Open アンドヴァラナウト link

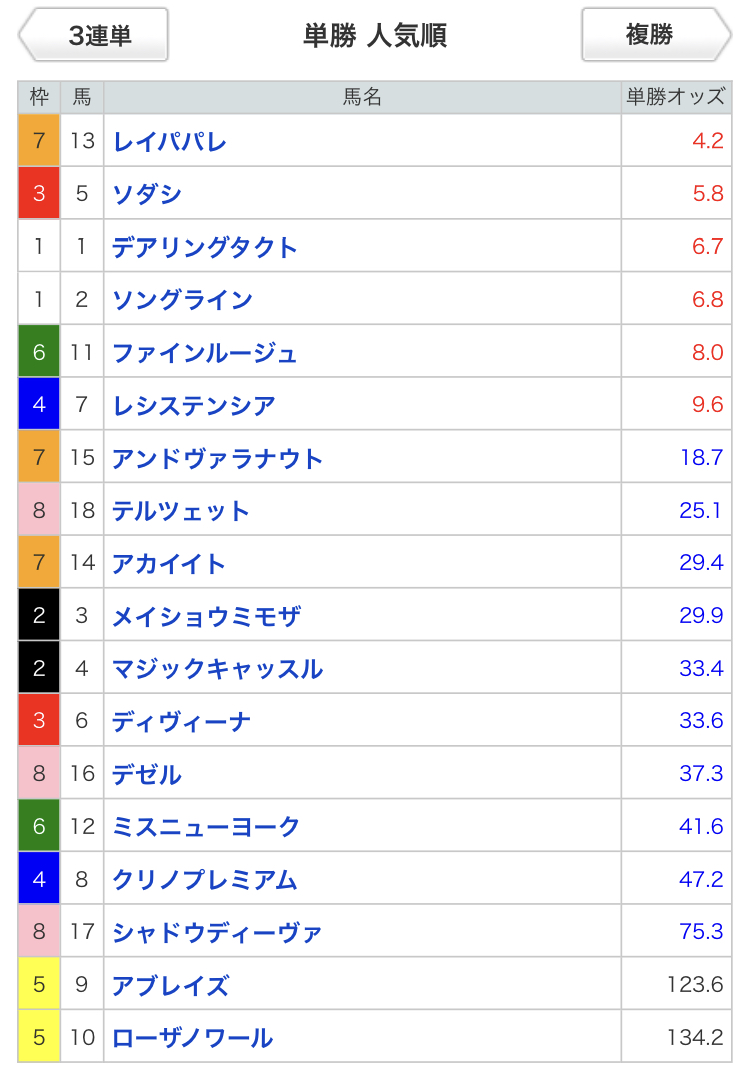[217, 459]
